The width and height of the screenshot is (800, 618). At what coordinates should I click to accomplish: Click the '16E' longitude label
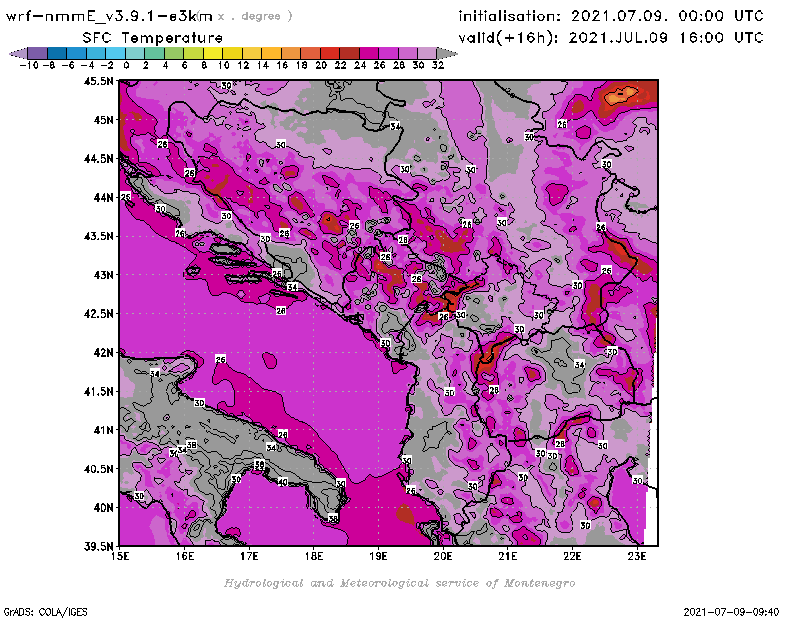[185, 556]
